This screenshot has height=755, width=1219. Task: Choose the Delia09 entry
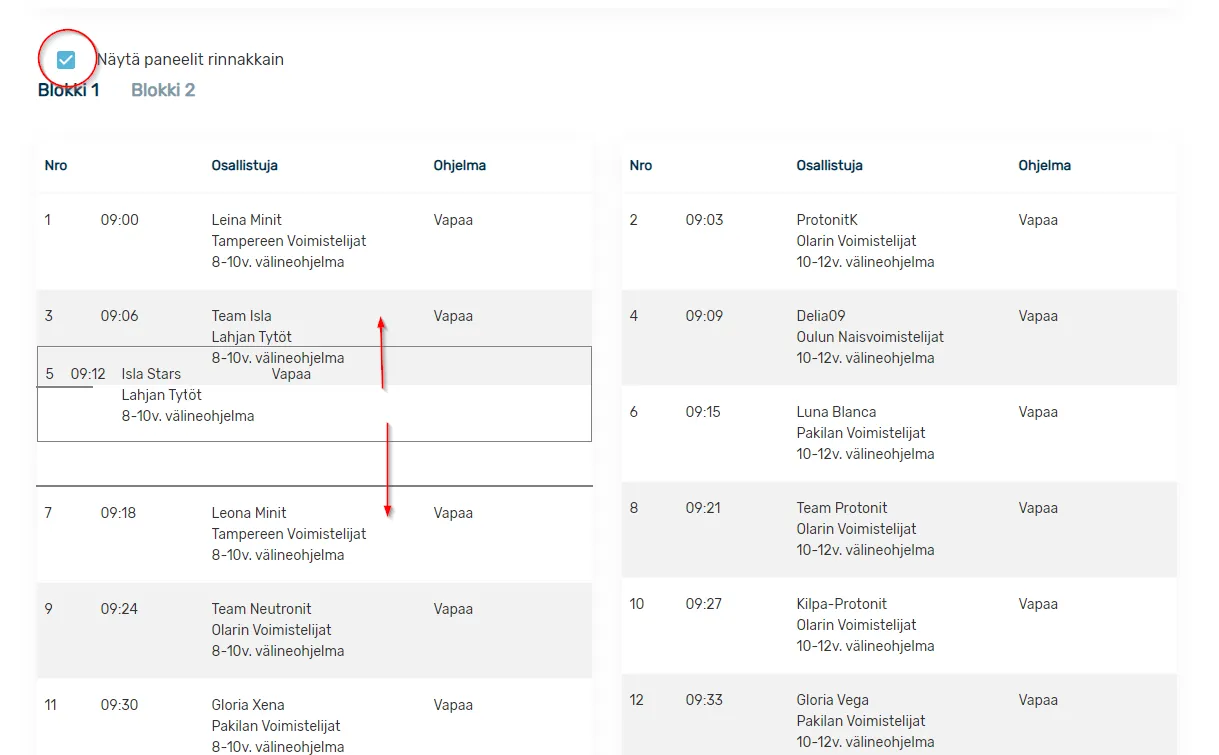click(821, 316)
